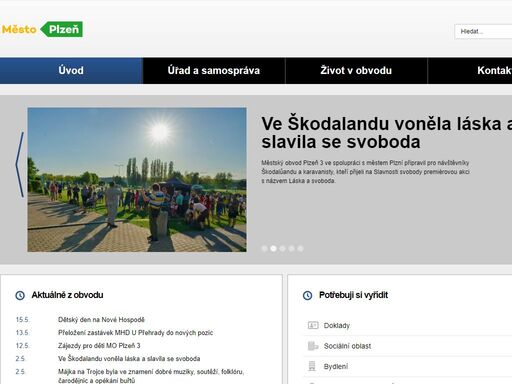512x384 pixels.
Task: Open list item Ve Škodalandu voněla láska
Action: click(x=129, y=359)
